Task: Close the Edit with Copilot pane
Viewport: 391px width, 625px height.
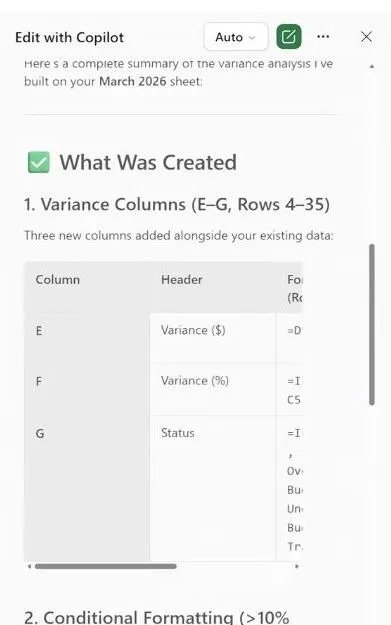Action: click(366, 37)
